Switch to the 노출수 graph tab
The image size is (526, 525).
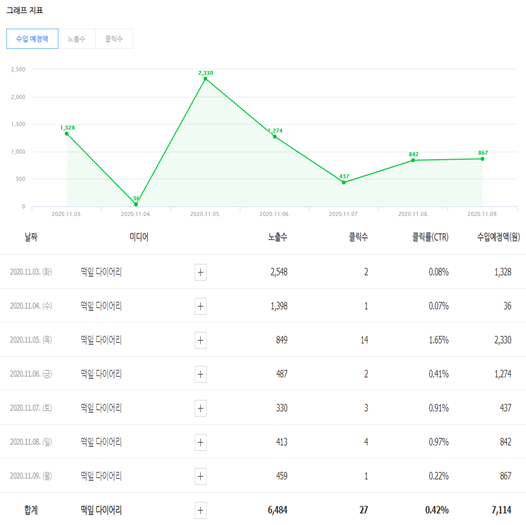coord(76,39)
